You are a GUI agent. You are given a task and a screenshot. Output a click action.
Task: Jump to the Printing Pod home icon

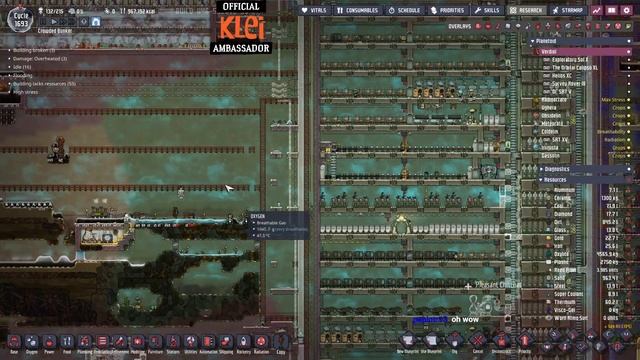[96, 22]
